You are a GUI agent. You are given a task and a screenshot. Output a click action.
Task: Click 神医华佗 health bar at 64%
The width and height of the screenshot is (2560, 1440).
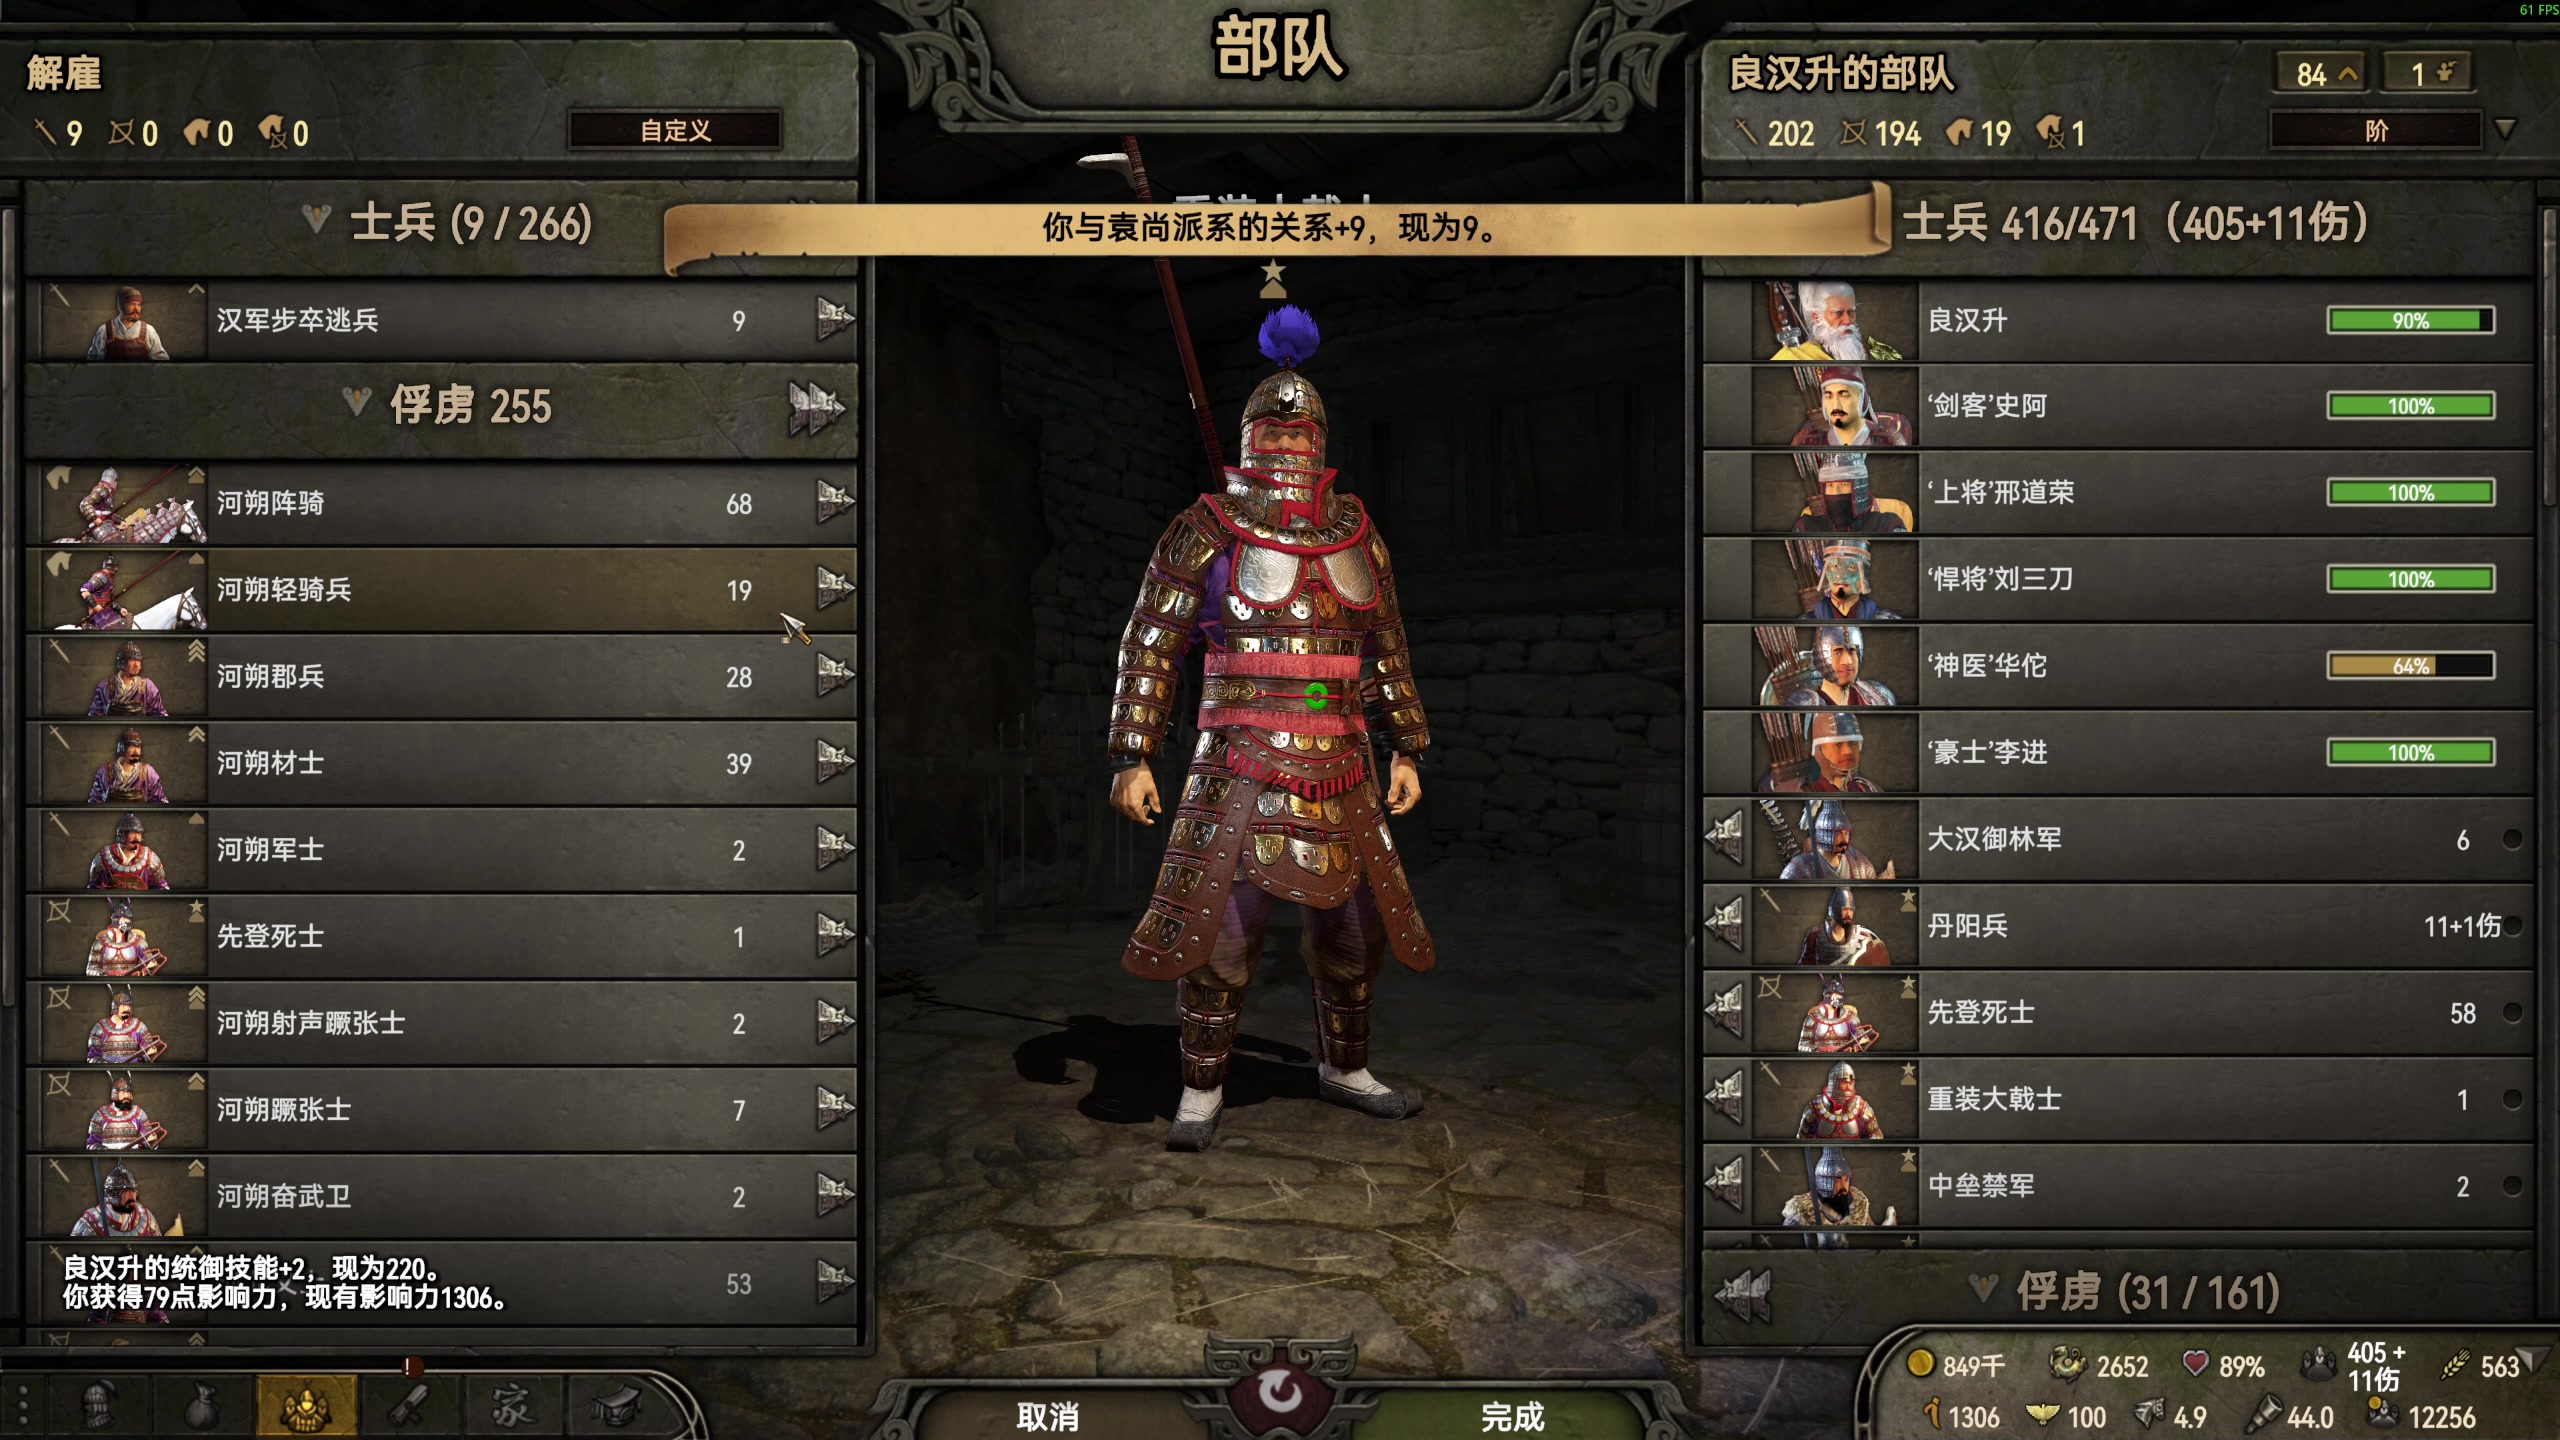click(x=2410, y=666)
